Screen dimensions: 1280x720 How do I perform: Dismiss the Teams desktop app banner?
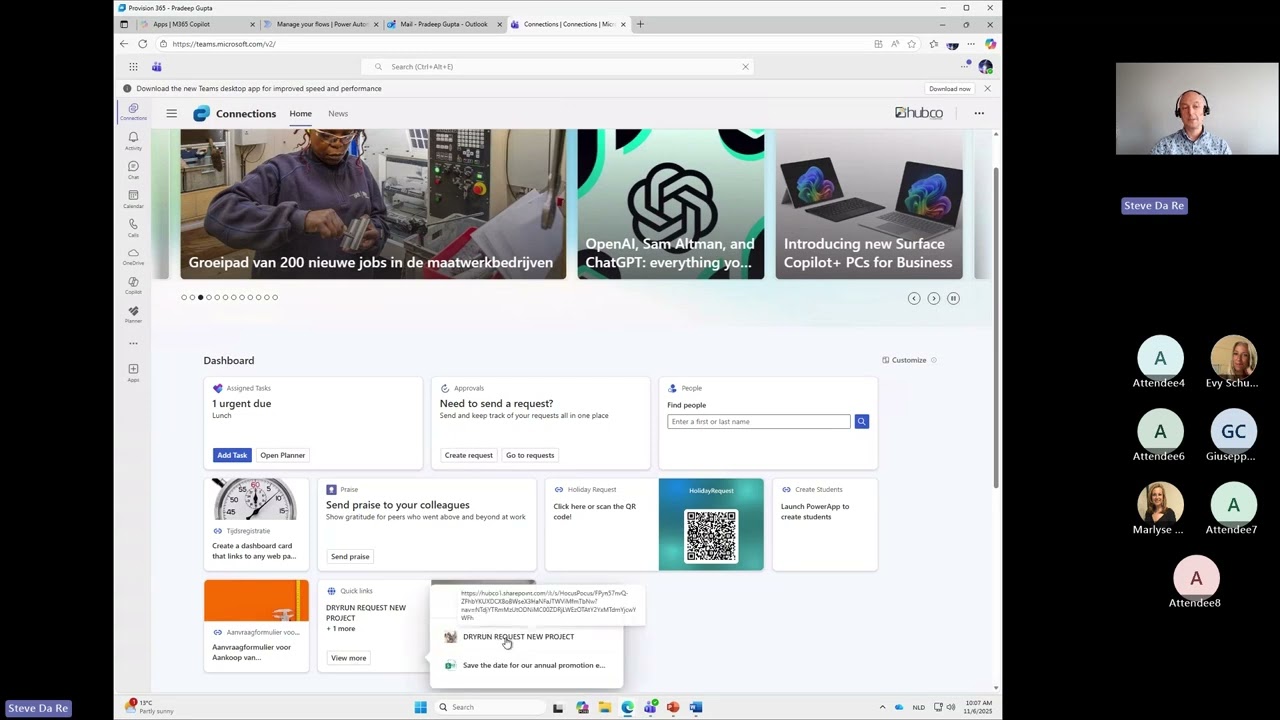pyautogui.click(x=987, y=88)
